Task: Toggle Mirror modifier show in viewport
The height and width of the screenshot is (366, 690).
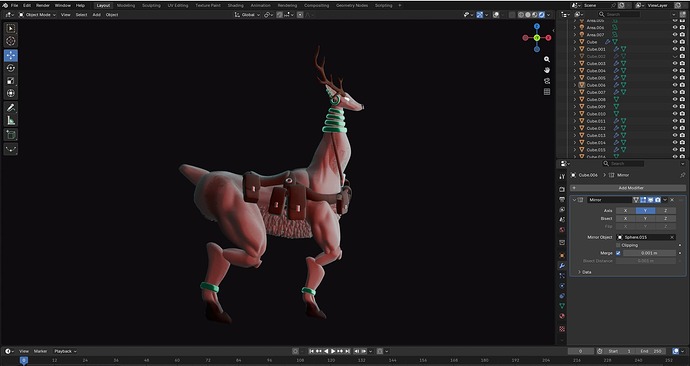Action: (650, 200)
